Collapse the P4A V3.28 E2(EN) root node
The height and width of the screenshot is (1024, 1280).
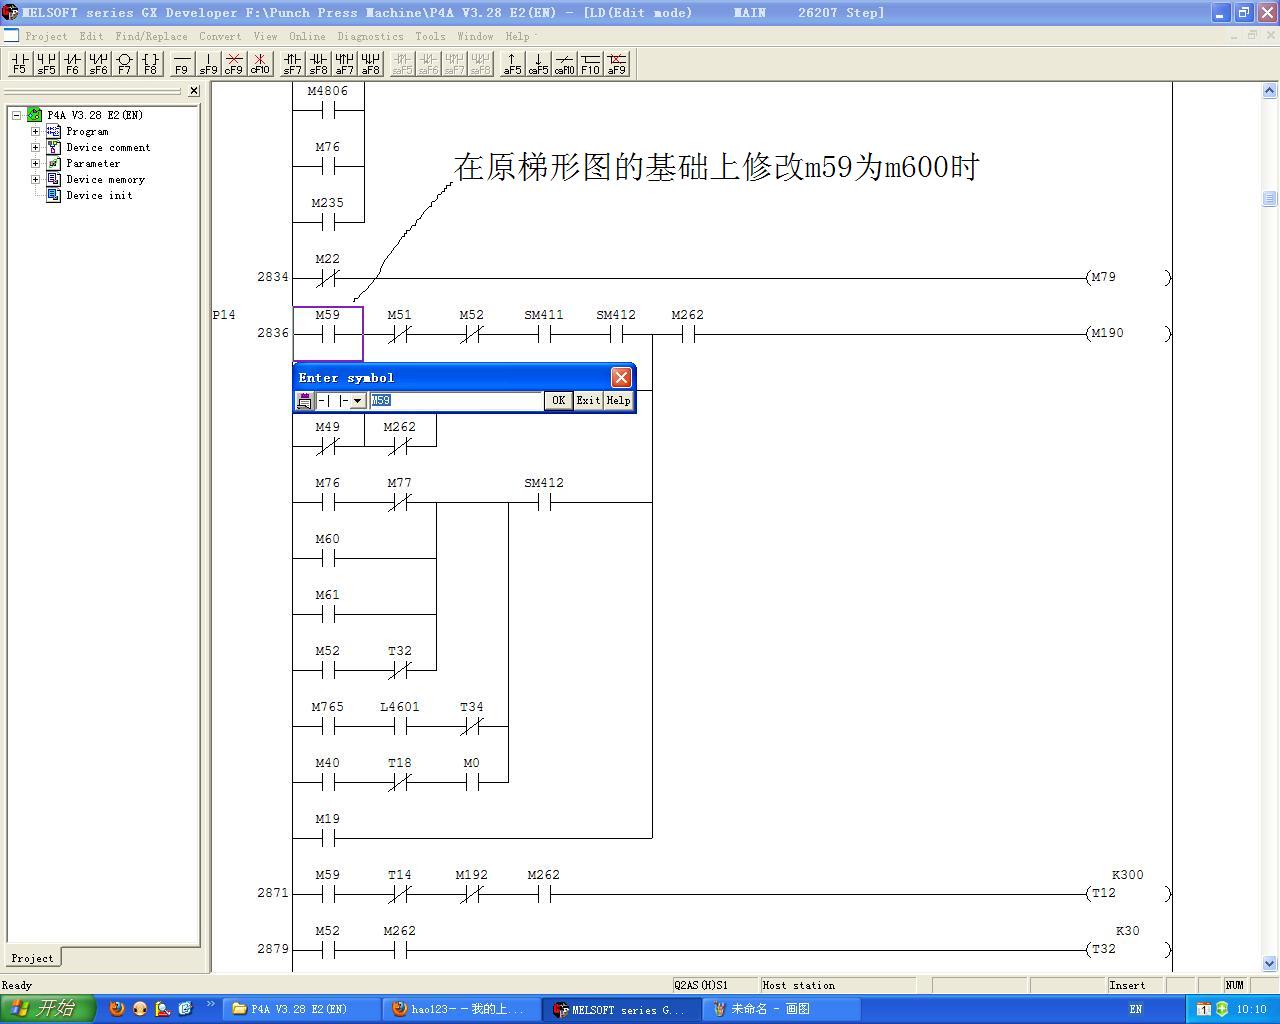click(17, 115)
